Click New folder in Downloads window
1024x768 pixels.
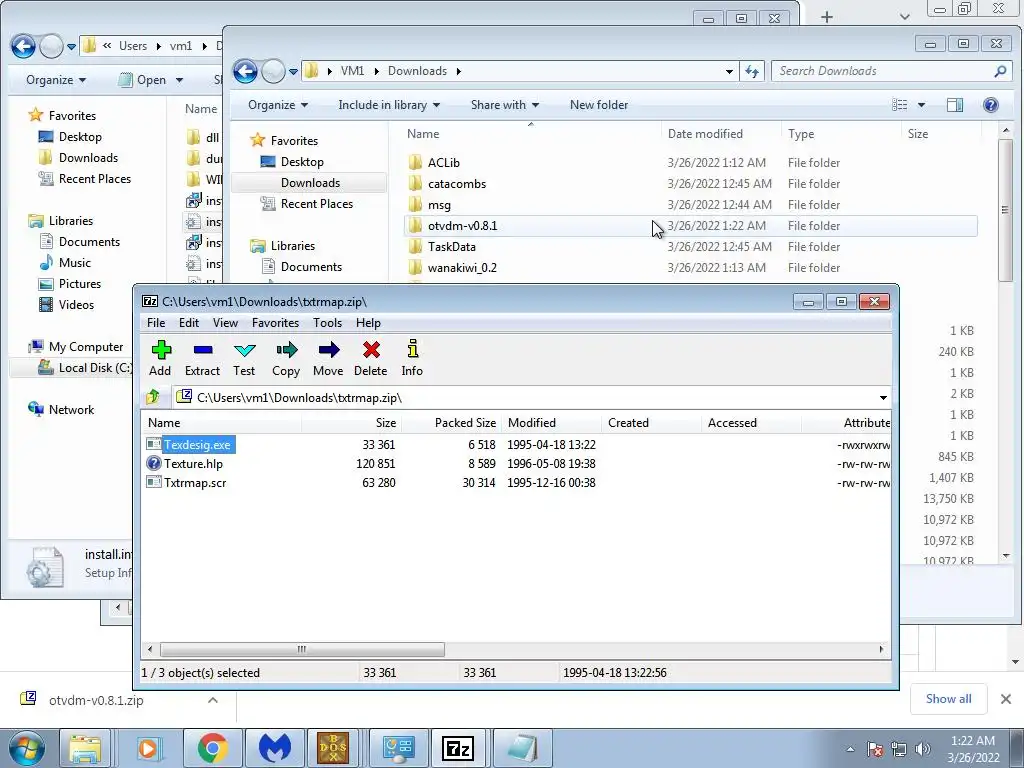coord(599,105)
